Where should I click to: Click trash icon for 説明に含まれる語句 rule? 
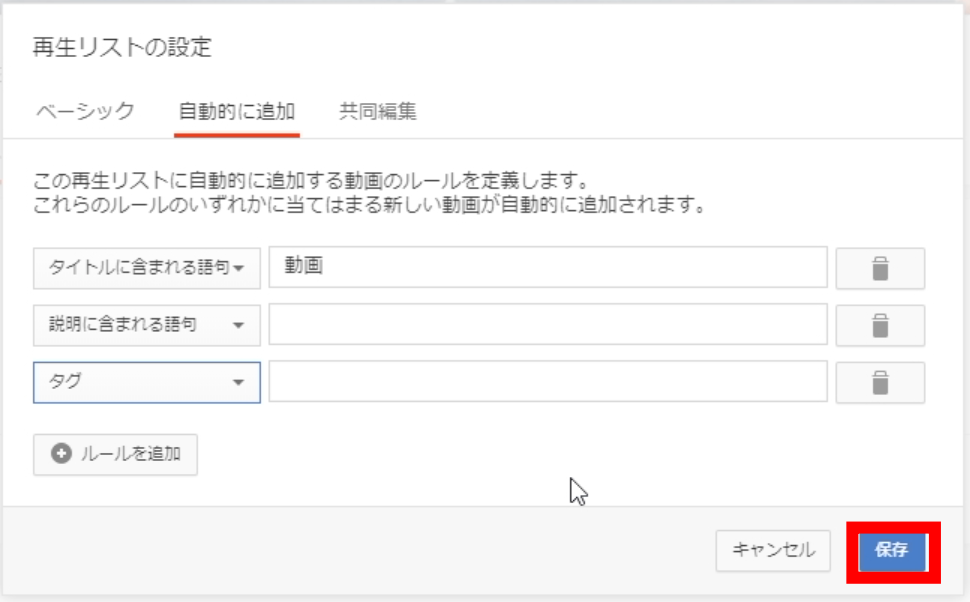pyautogui.click(x=880, y=325)
